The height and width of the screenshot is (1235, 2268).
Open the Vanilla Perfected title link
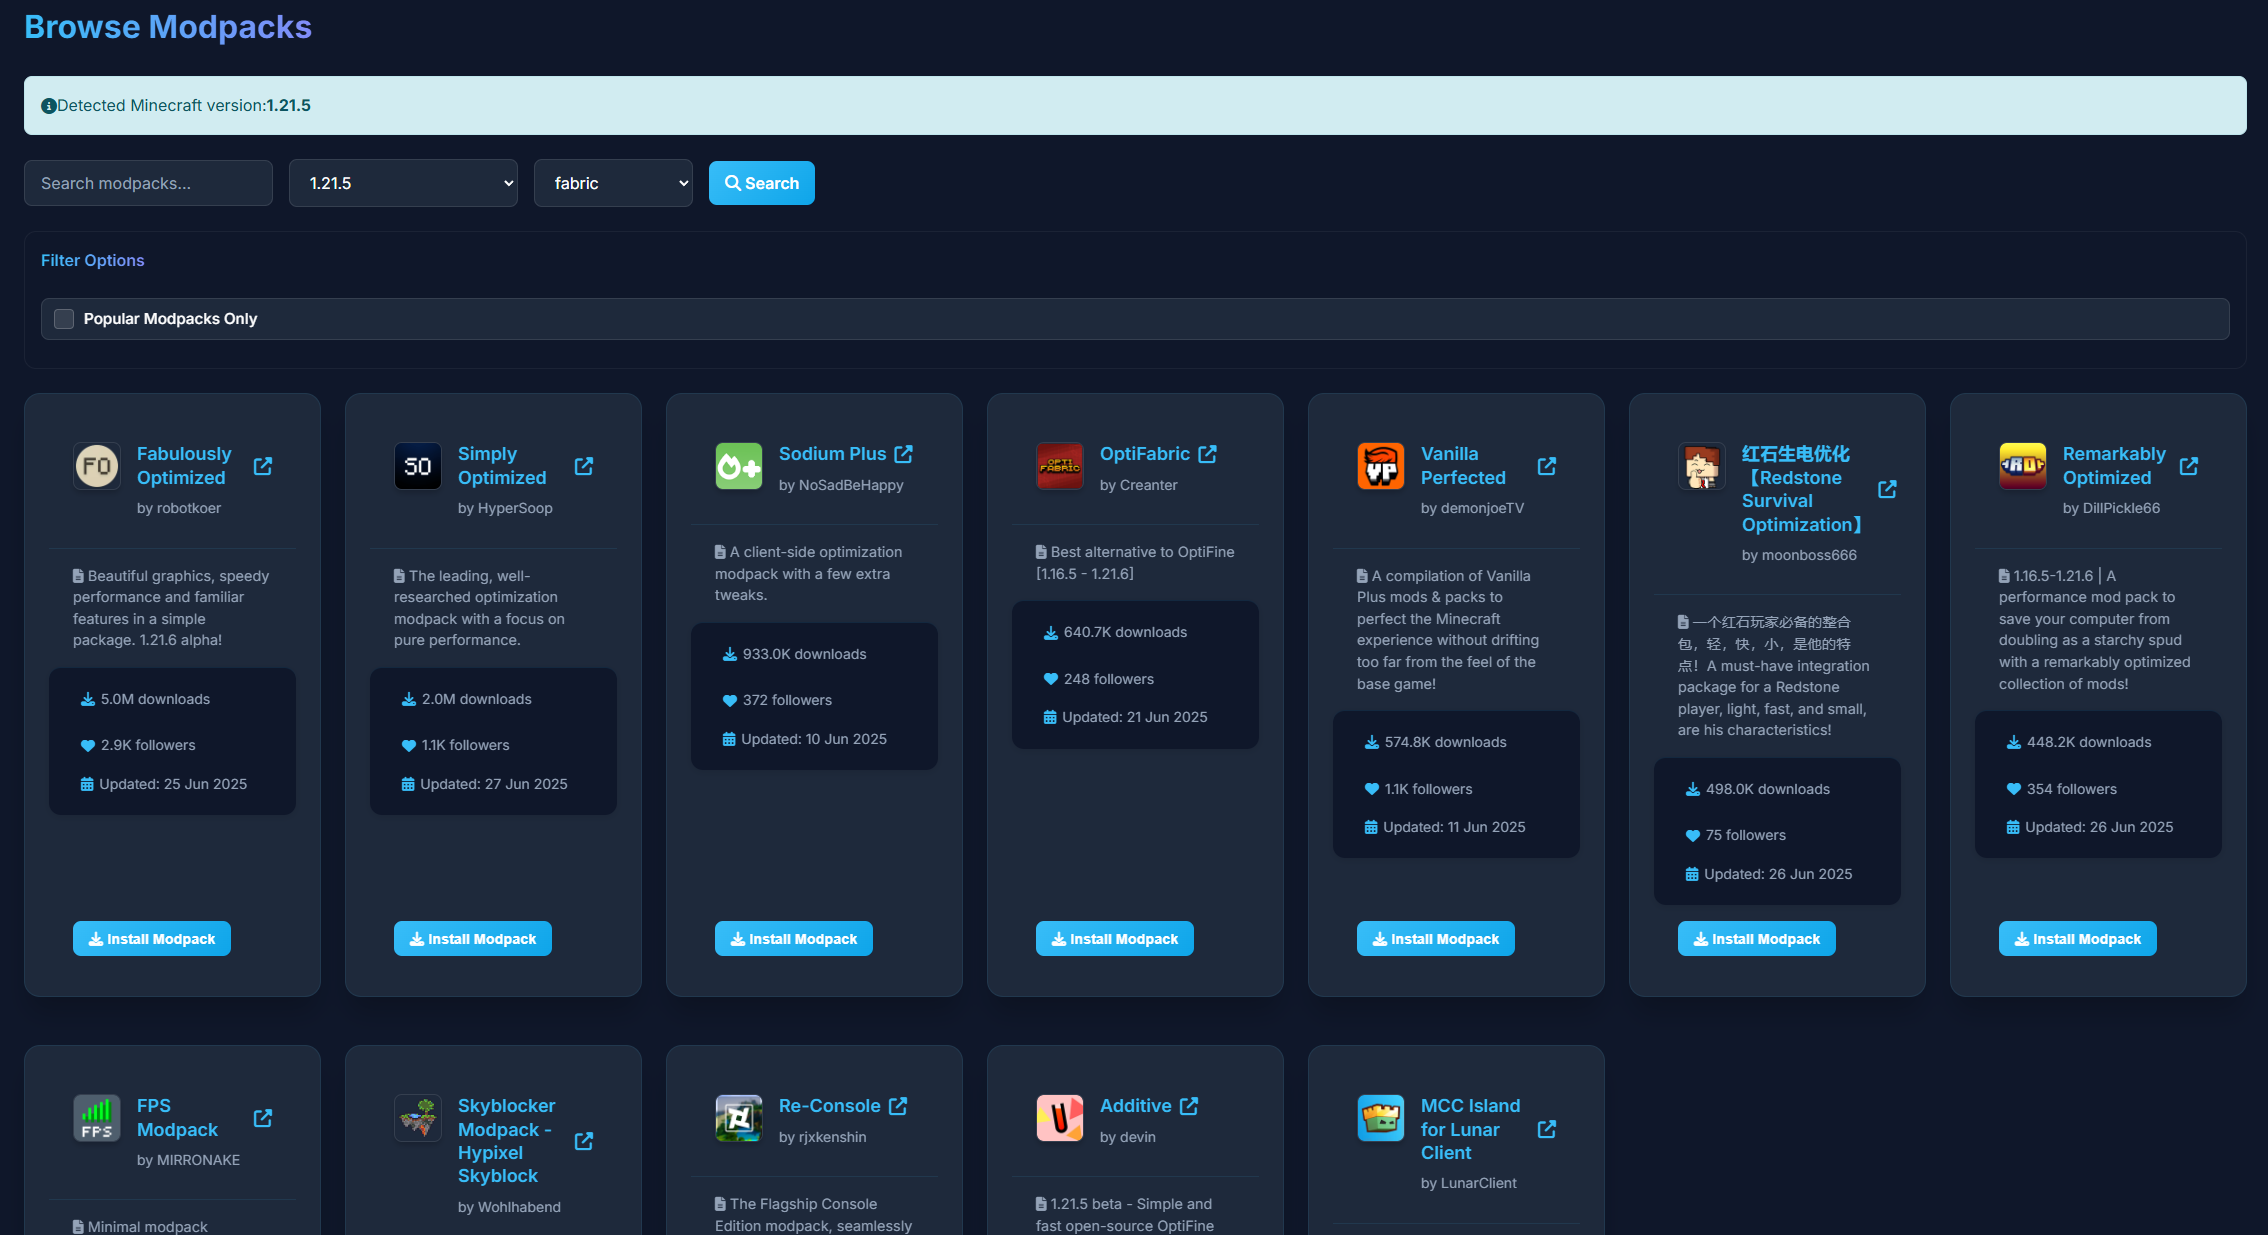(1463, 466)
